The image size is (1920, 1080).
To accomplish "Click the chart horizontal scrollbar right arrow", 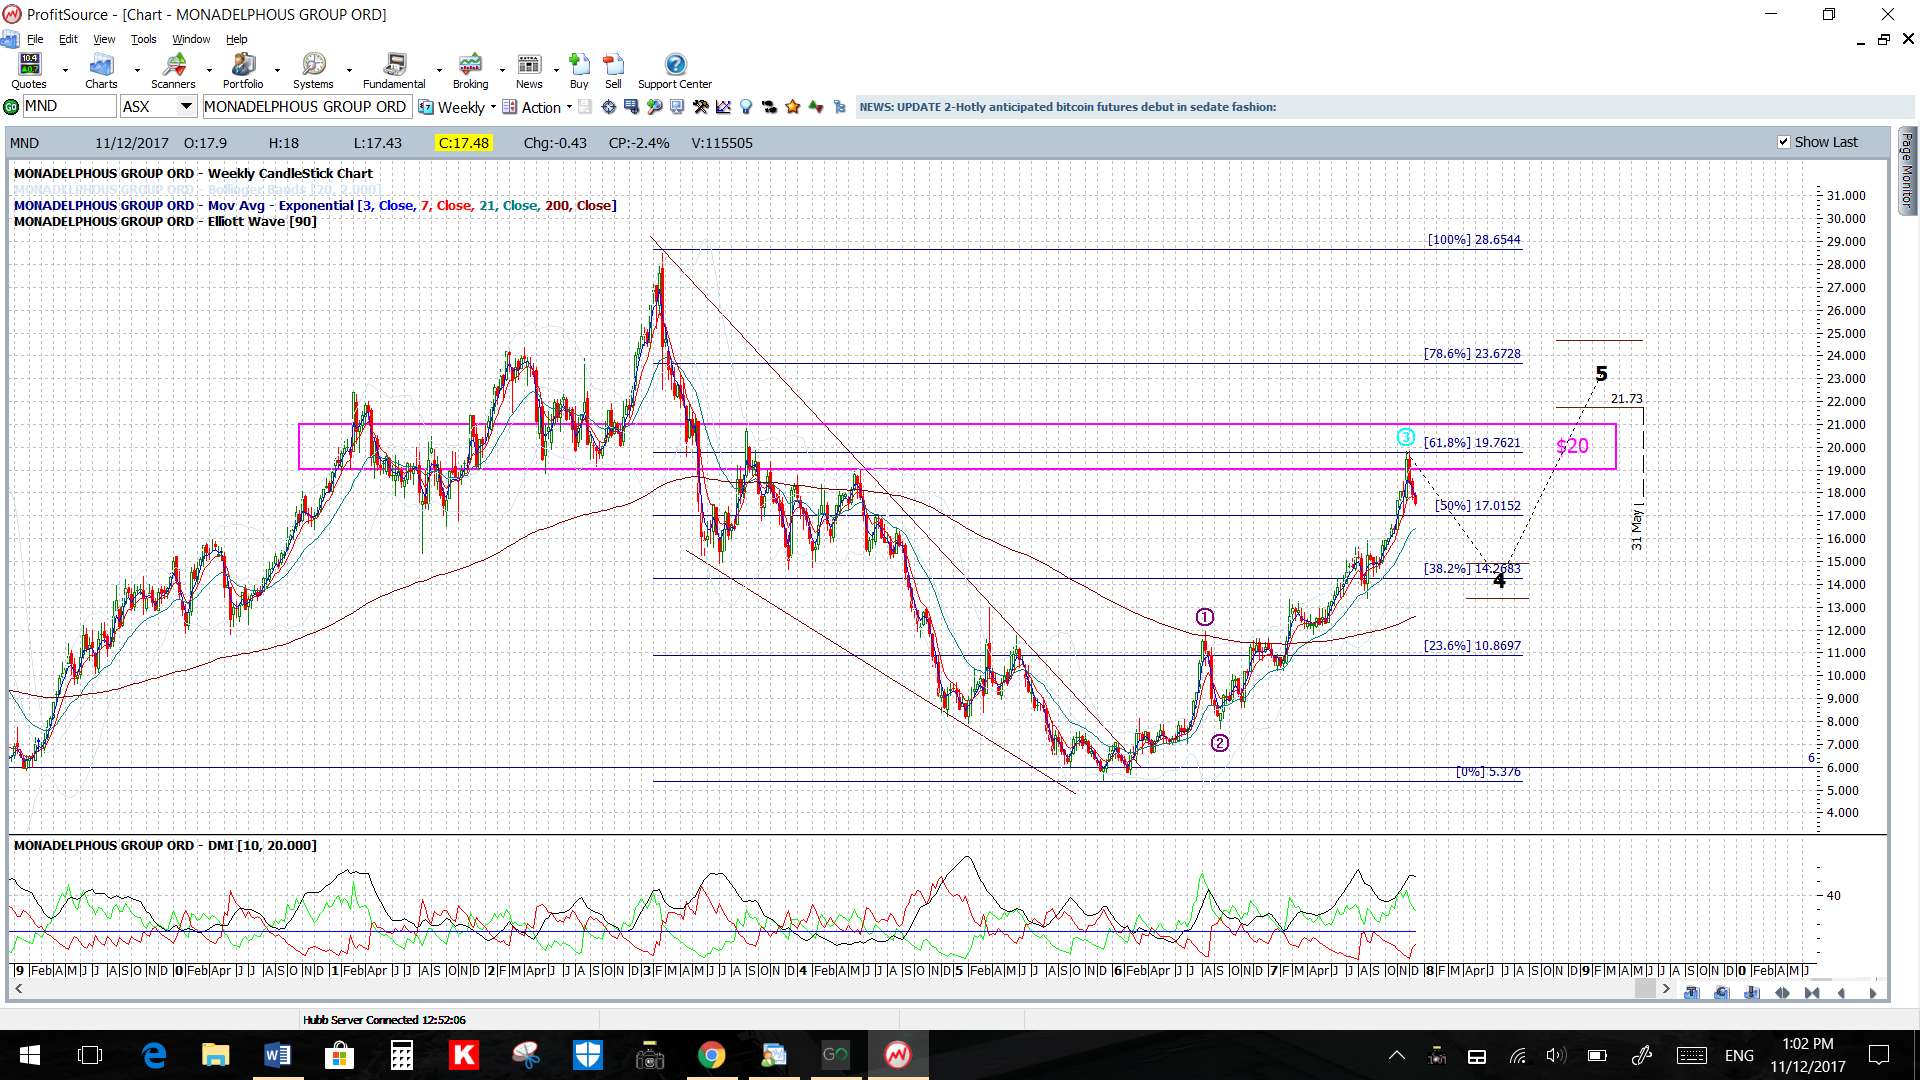I will (x=1666, y=989).
